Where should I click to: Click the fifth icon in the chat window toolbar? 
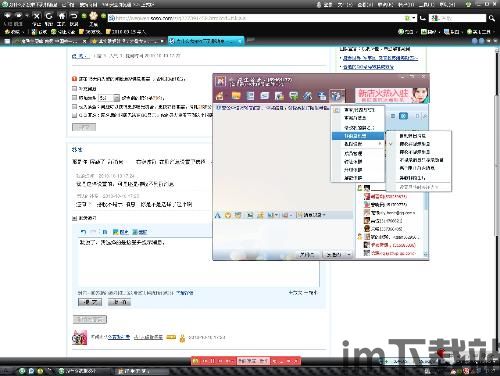279,96
